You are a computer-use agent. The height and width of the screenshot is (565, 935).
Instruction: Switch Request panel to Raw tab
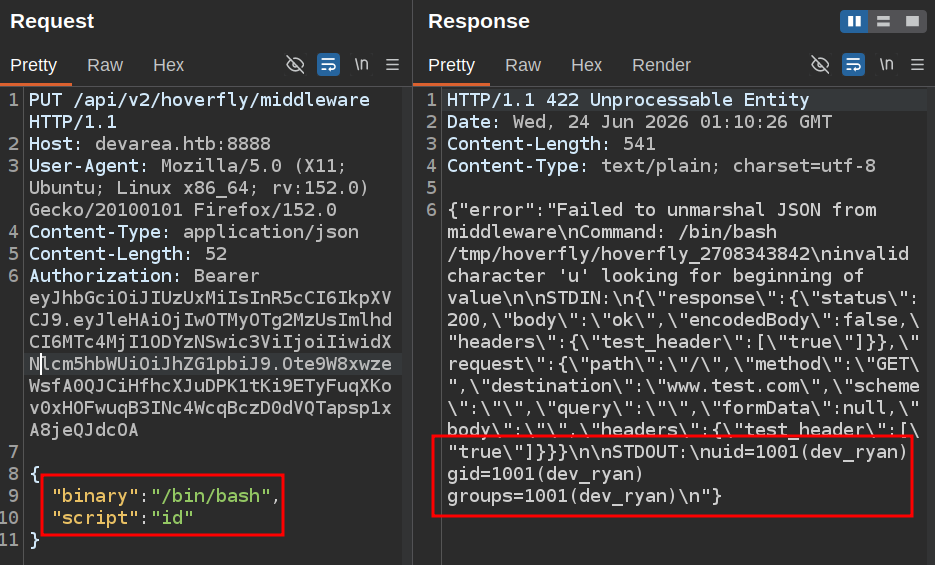pyautogui.click(x=105, y=65)
